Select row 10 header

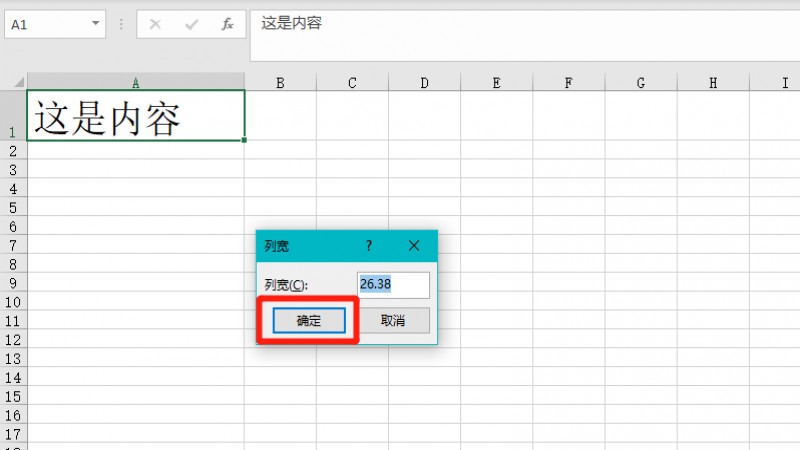tap(13, 302)
